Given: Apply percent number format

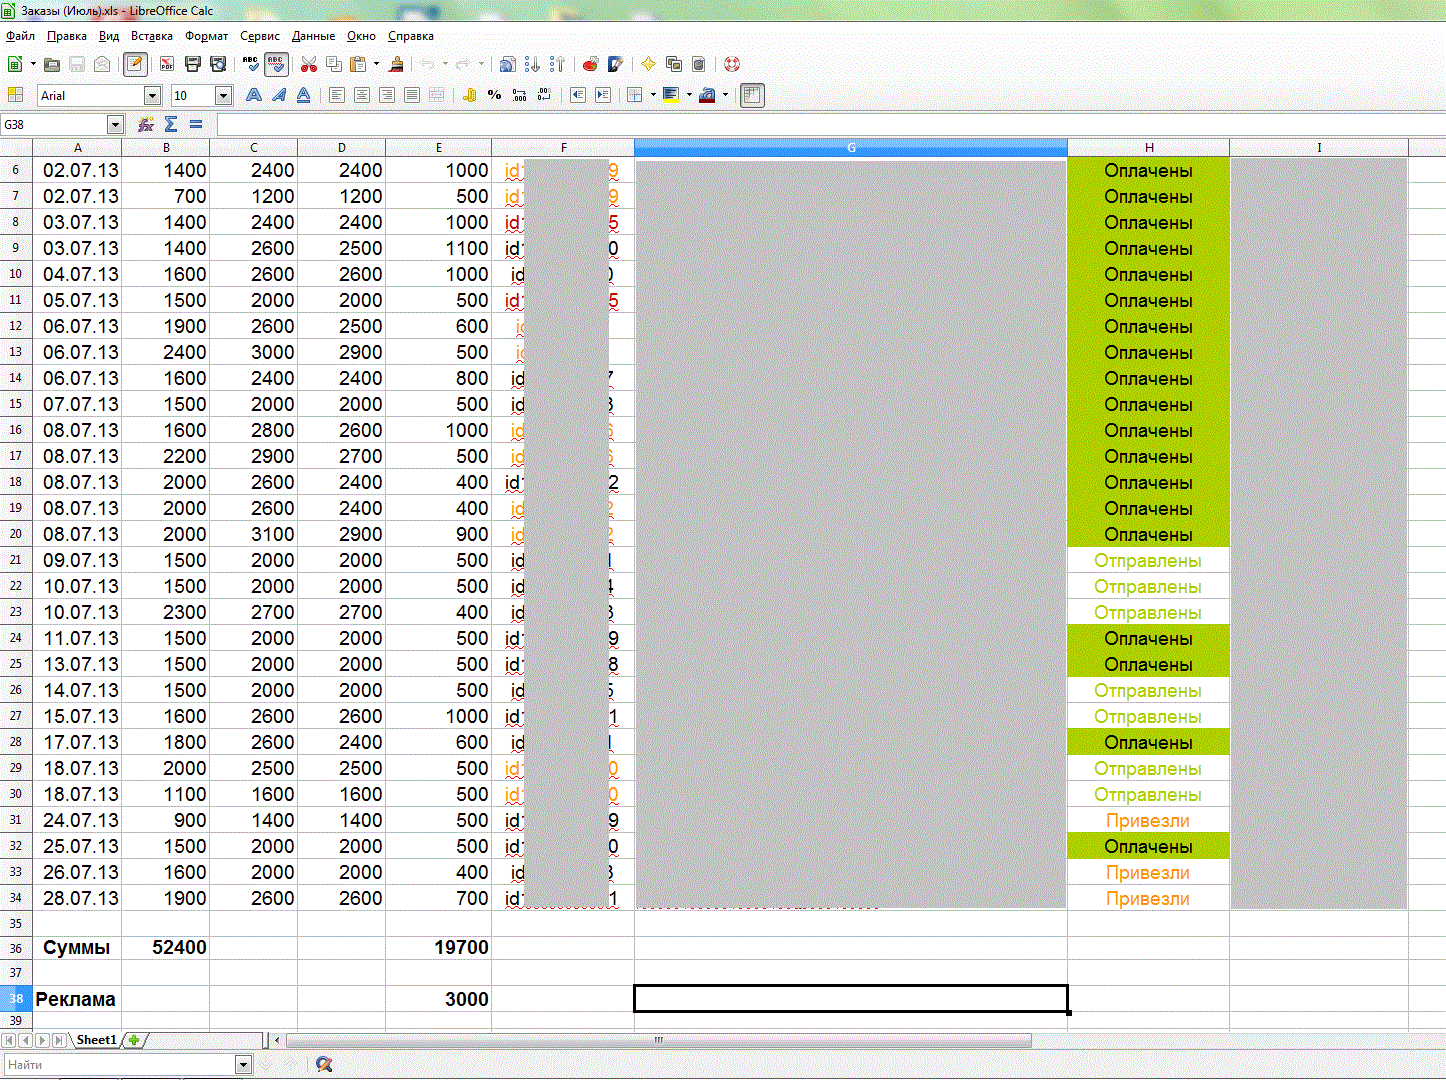Looking at the screenshot, I should click(494, 95).
